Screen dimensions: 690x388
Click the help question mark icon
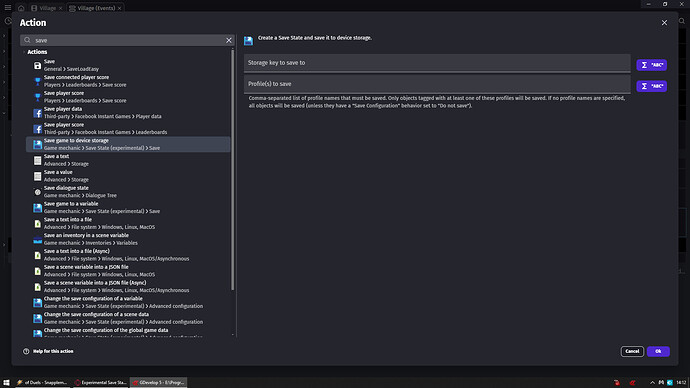(x=26, y=351)
